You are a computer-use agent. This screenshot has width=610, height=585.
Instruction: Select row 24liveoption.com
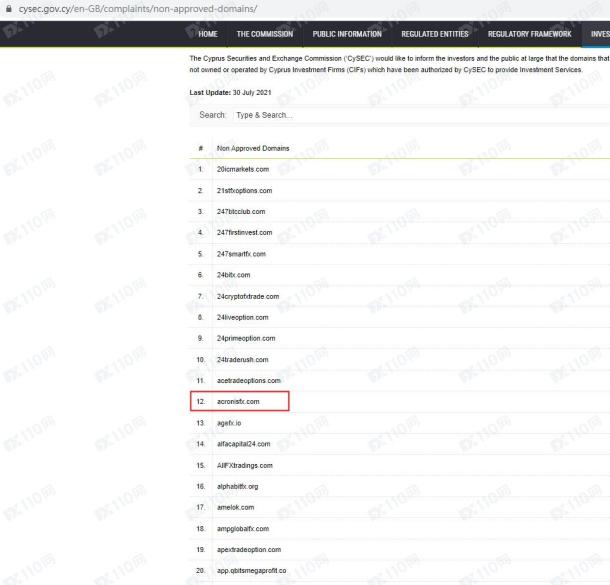coord(400,317)
